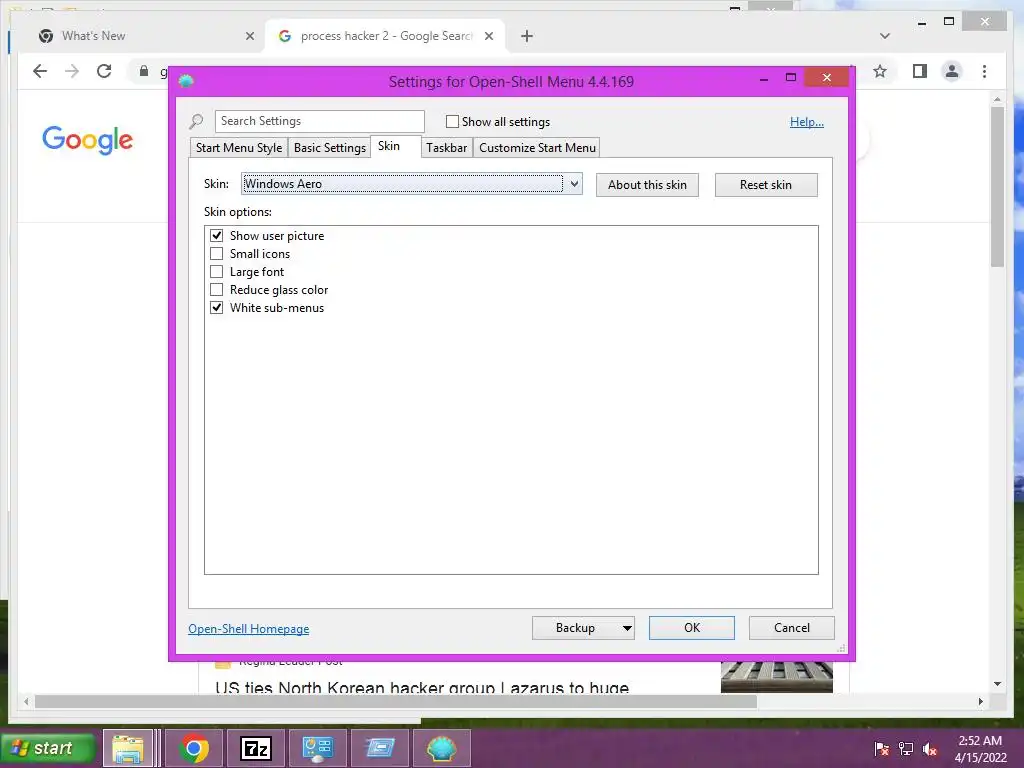Click the Start button
Image resolution: width=1024 pixels, height=768 pixels.
coord(46,748)
